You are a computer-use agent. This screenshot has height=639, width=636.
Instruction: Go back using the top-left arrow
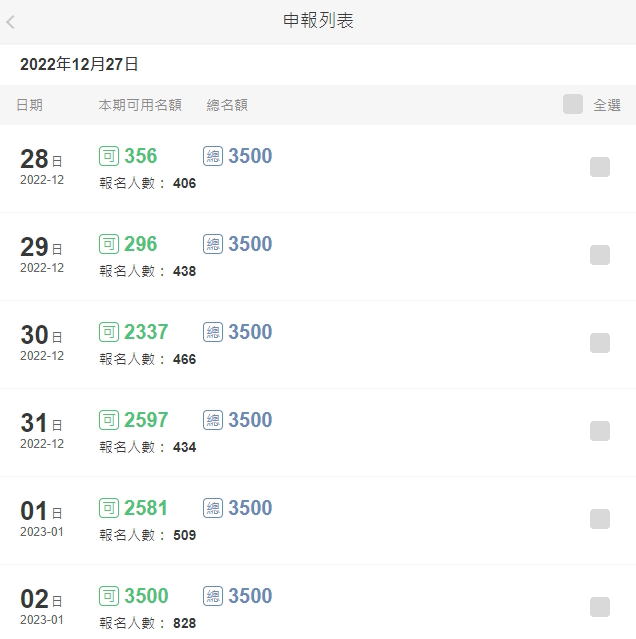[11, 21]
